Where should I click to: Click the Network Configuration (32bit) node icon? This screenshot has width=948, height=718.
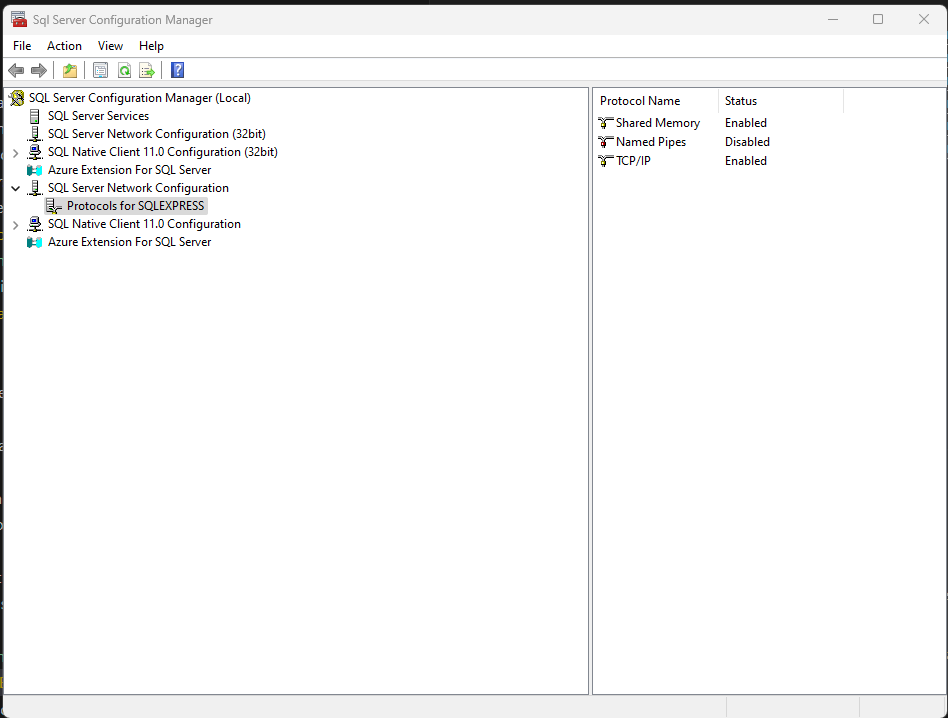(35, 134)
